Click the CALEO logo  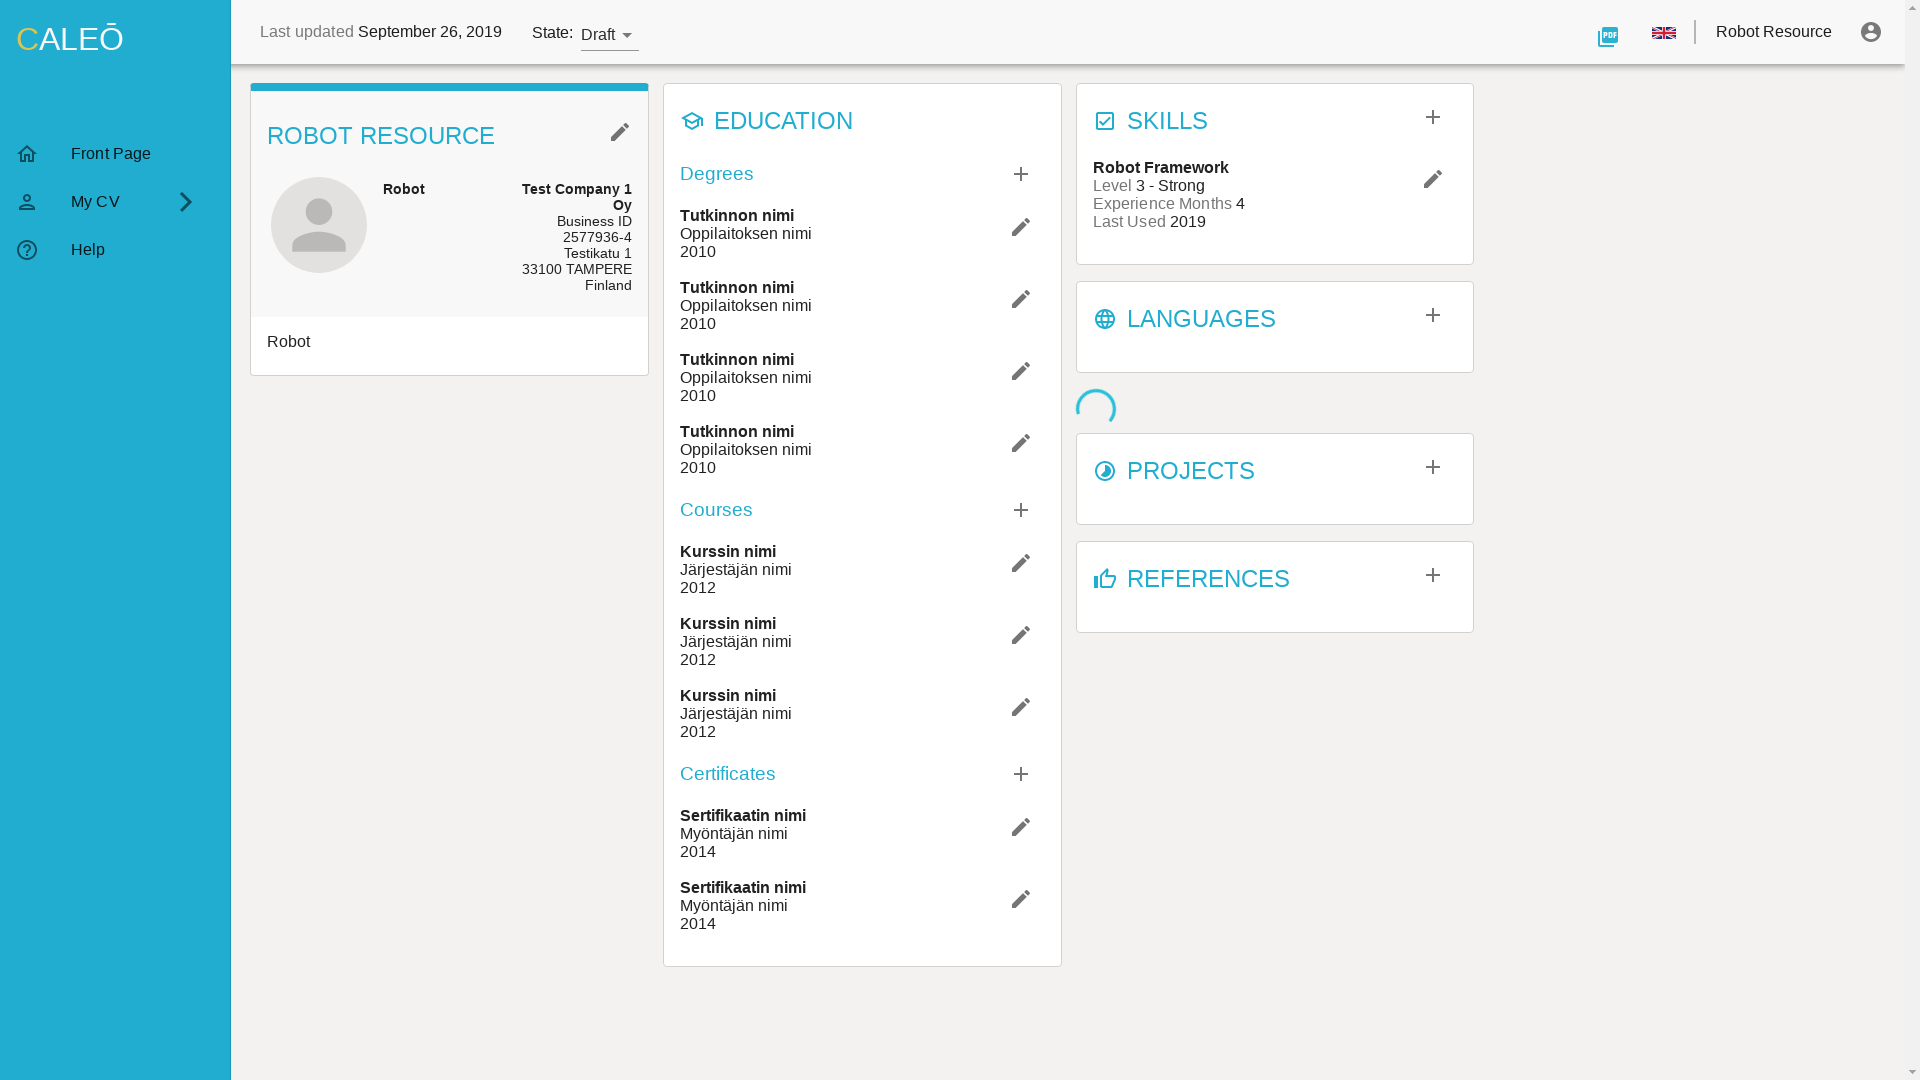pyautogui.click(x=70, y=39)
